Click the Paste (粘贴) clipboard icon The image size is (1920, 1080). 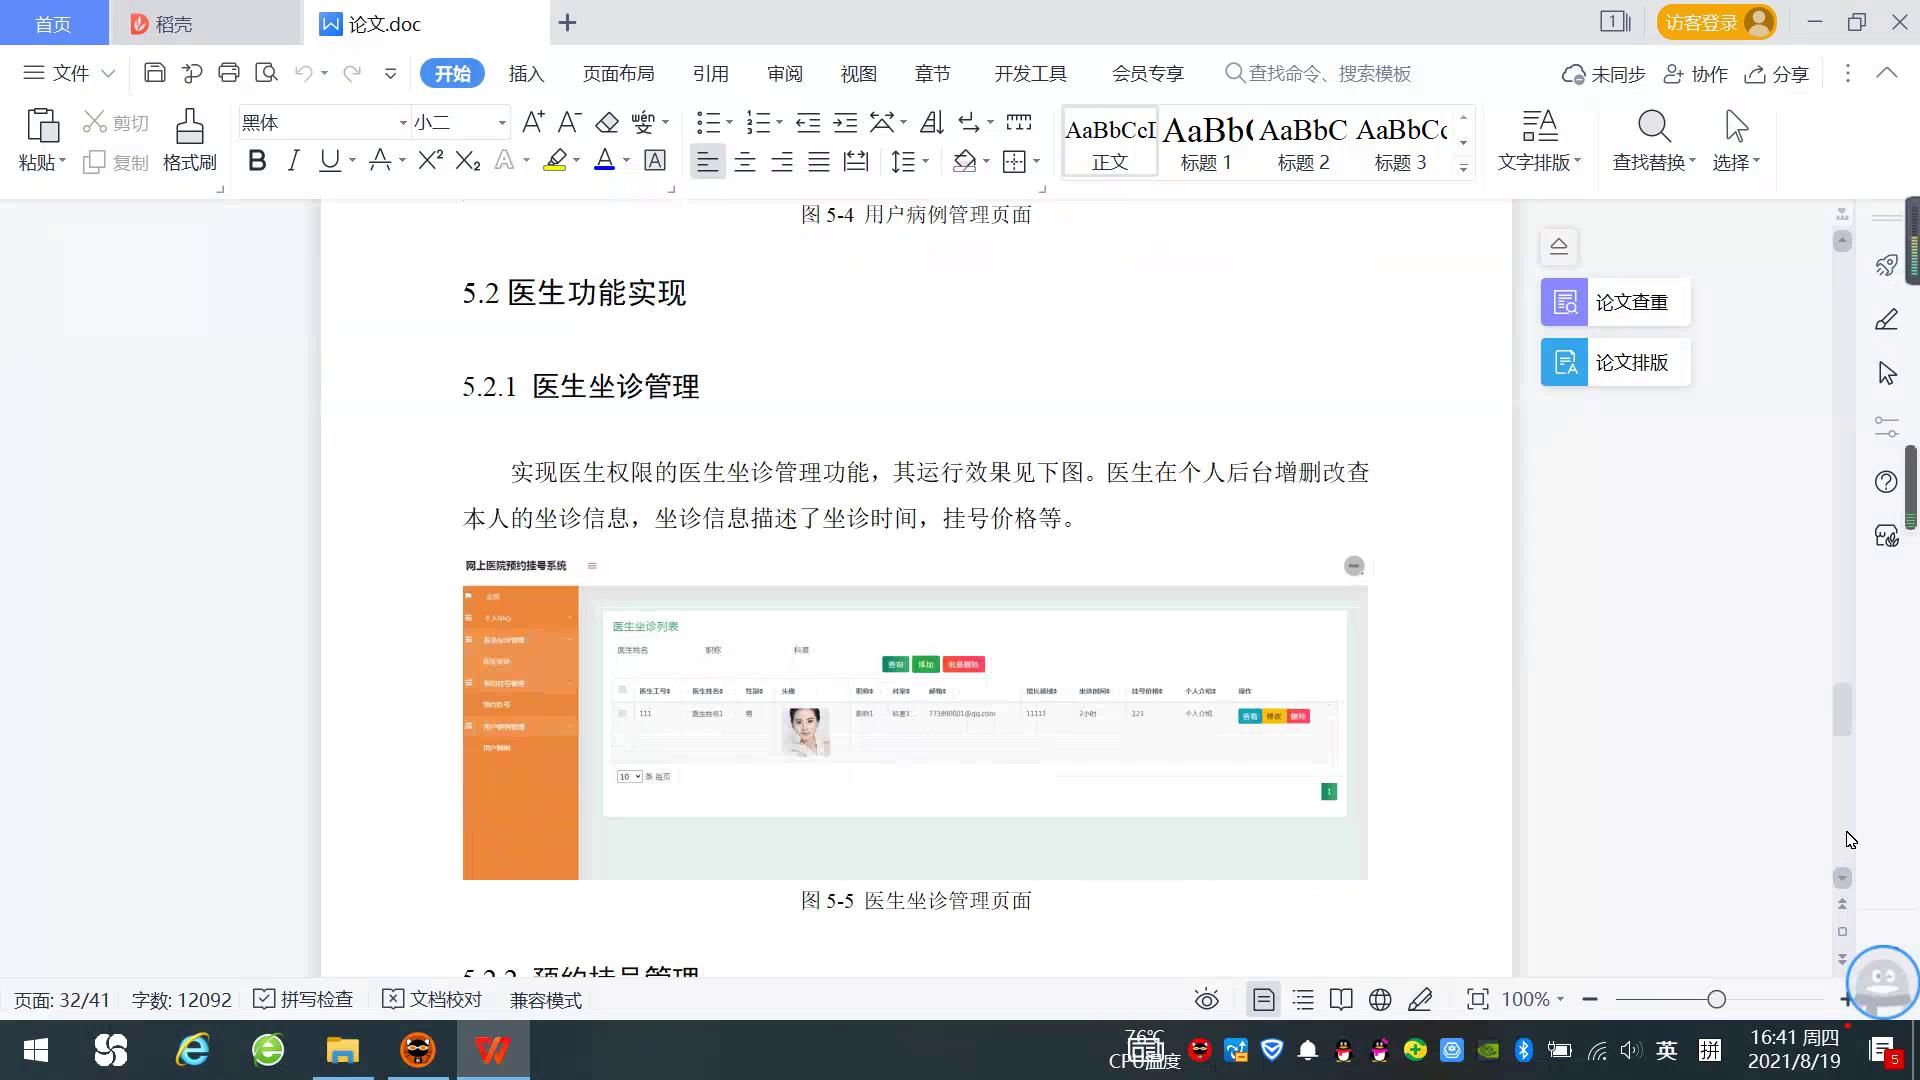tap(41, 128)
